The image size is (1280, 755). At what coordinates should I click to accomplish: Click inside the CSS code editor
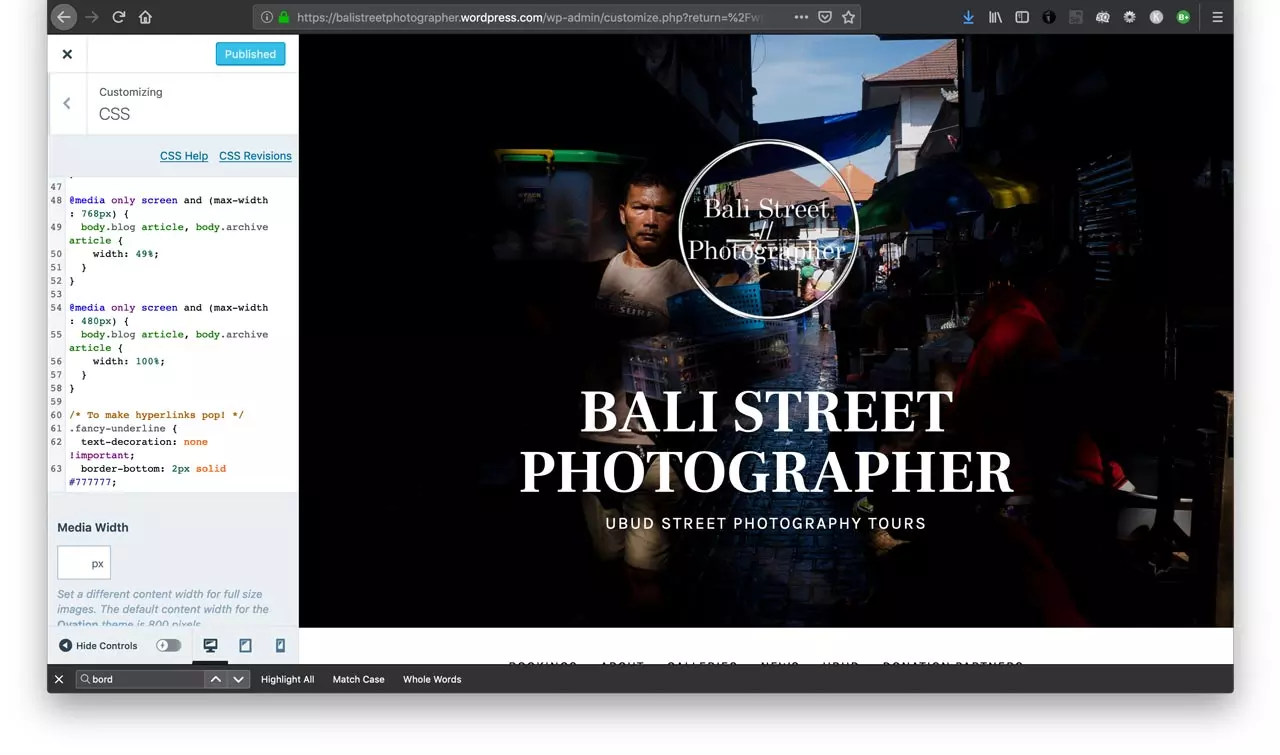point(173,333)
